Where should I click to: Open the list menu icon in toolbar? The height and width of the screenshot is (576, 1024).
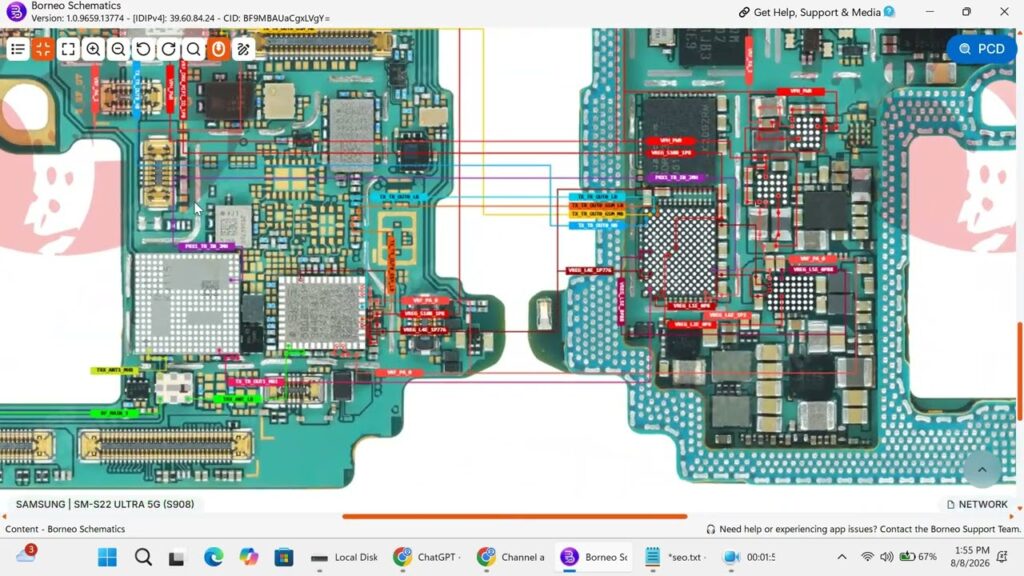coord(18,49)
